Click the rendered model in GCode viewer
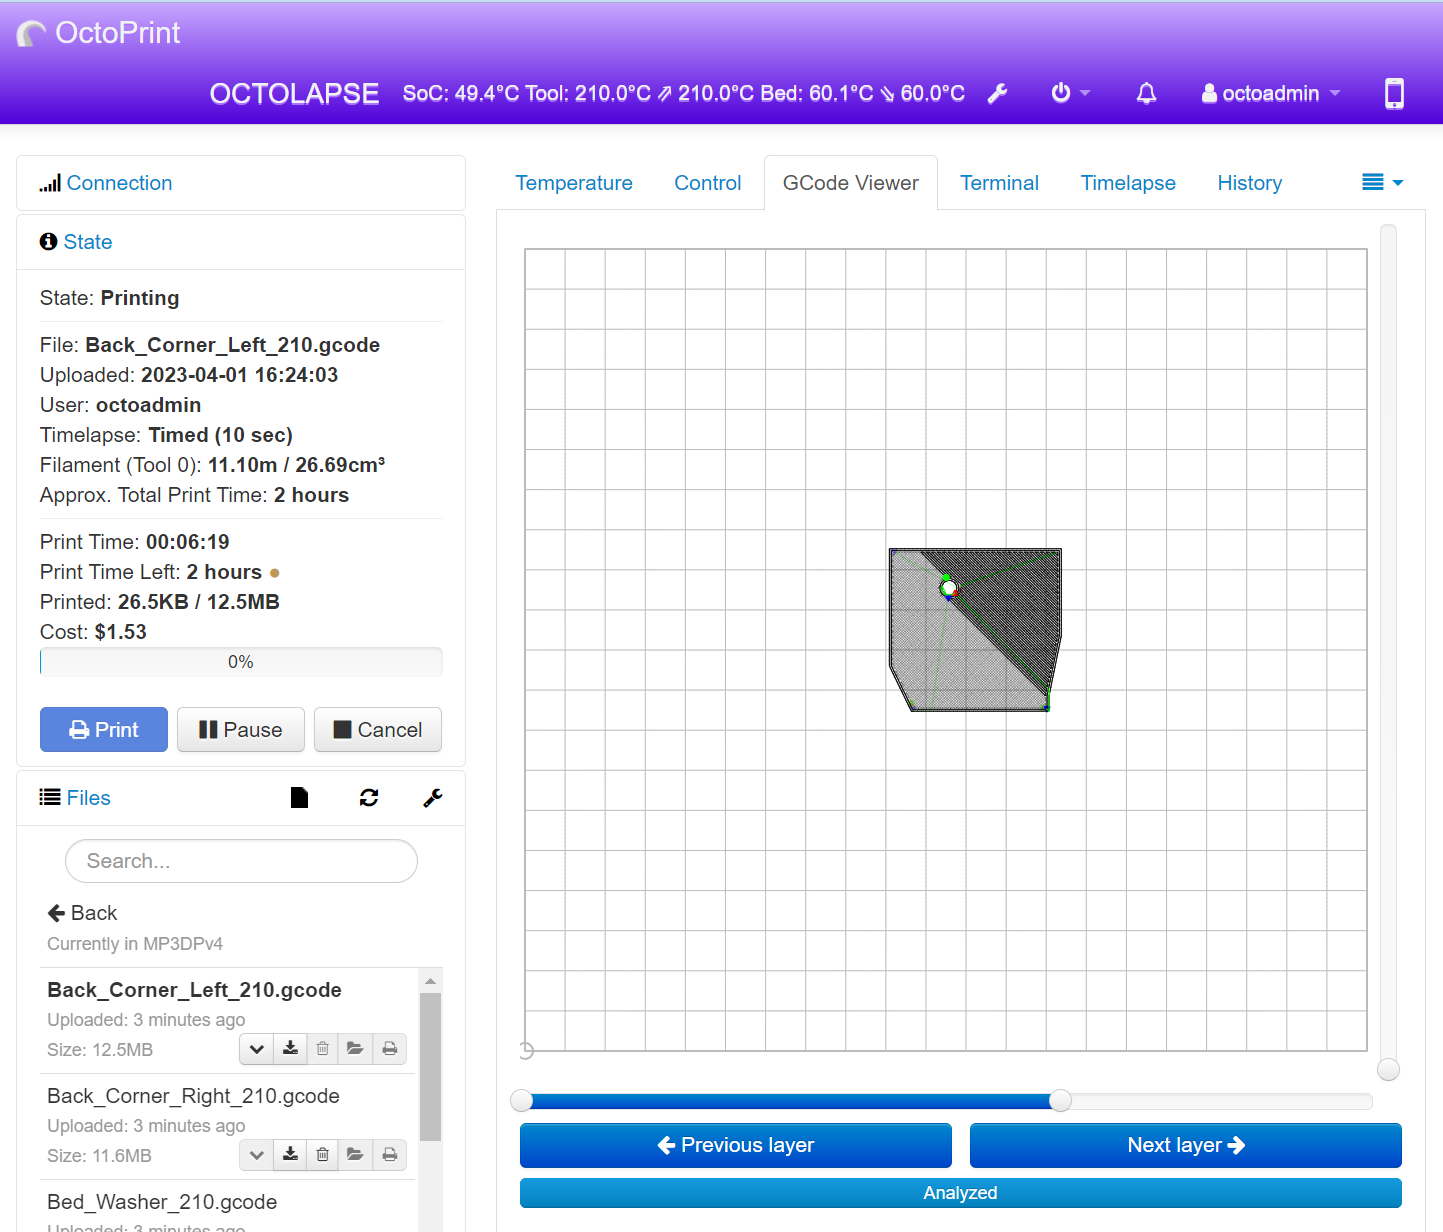This screenshot has height=1232, width=1443. click(975, 630)
